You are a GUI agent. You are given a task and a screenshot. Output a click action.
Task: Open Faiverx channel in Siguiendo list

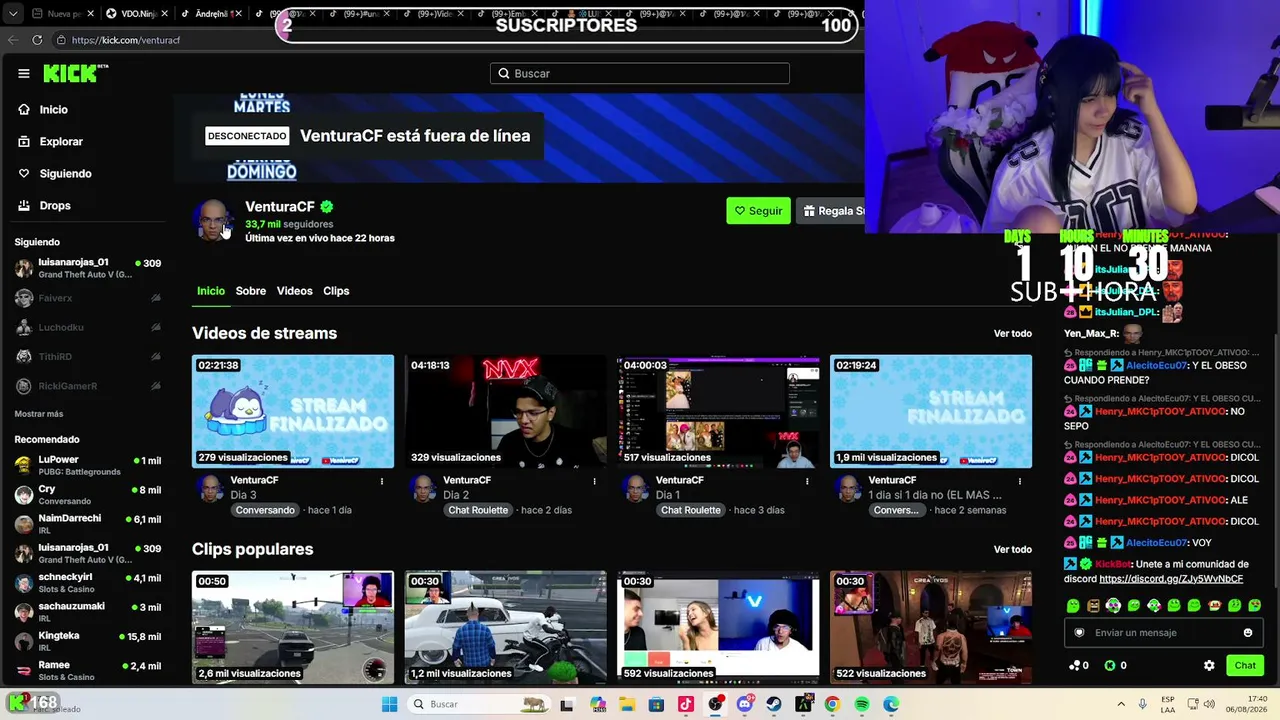(x=88, y=298)
